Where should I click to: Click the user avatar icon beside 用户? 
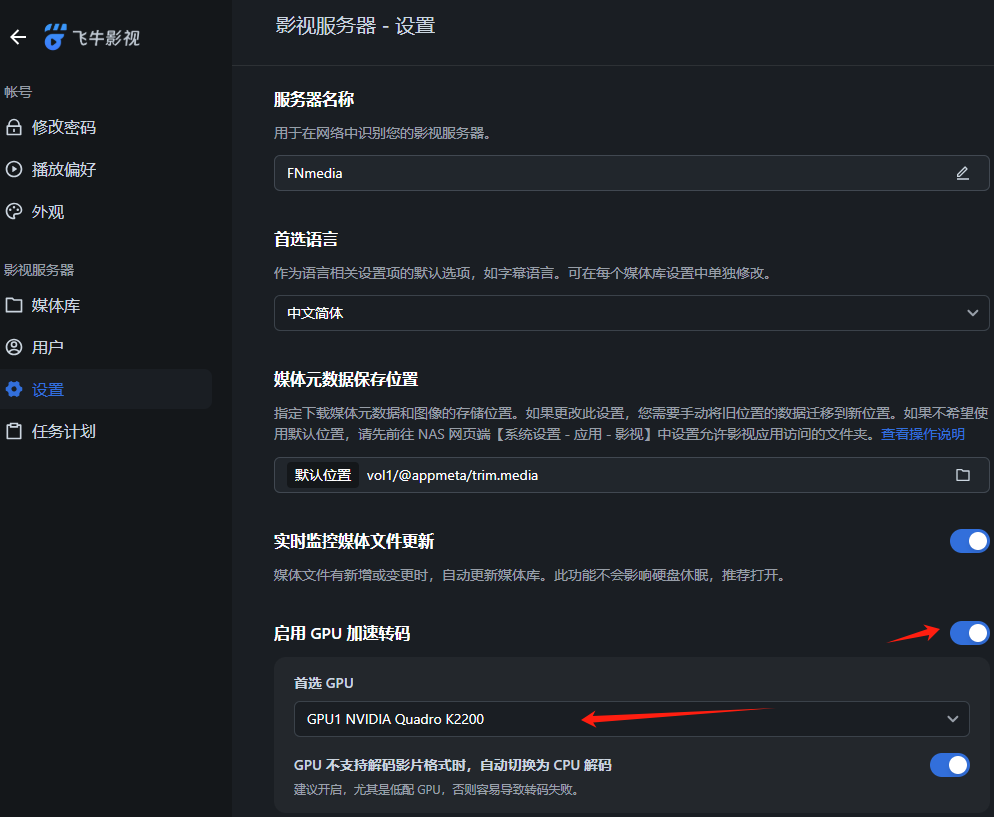coord(14,347)
